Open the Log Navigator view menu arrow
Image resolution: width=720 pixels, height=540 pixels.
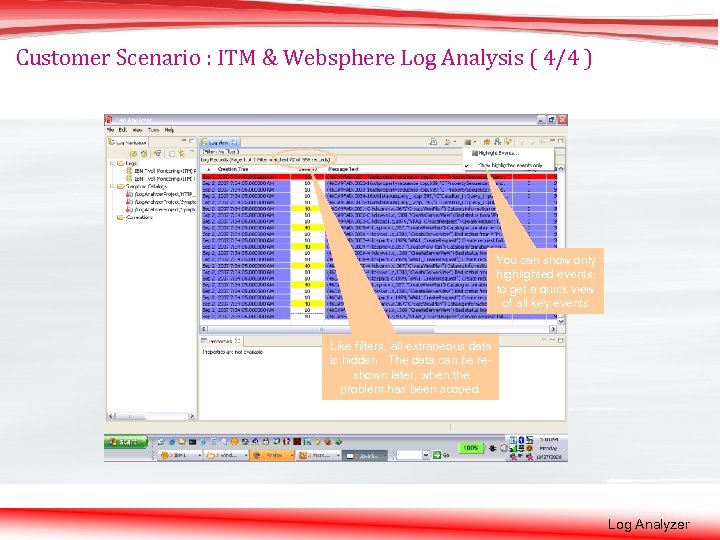coord(191,152)
